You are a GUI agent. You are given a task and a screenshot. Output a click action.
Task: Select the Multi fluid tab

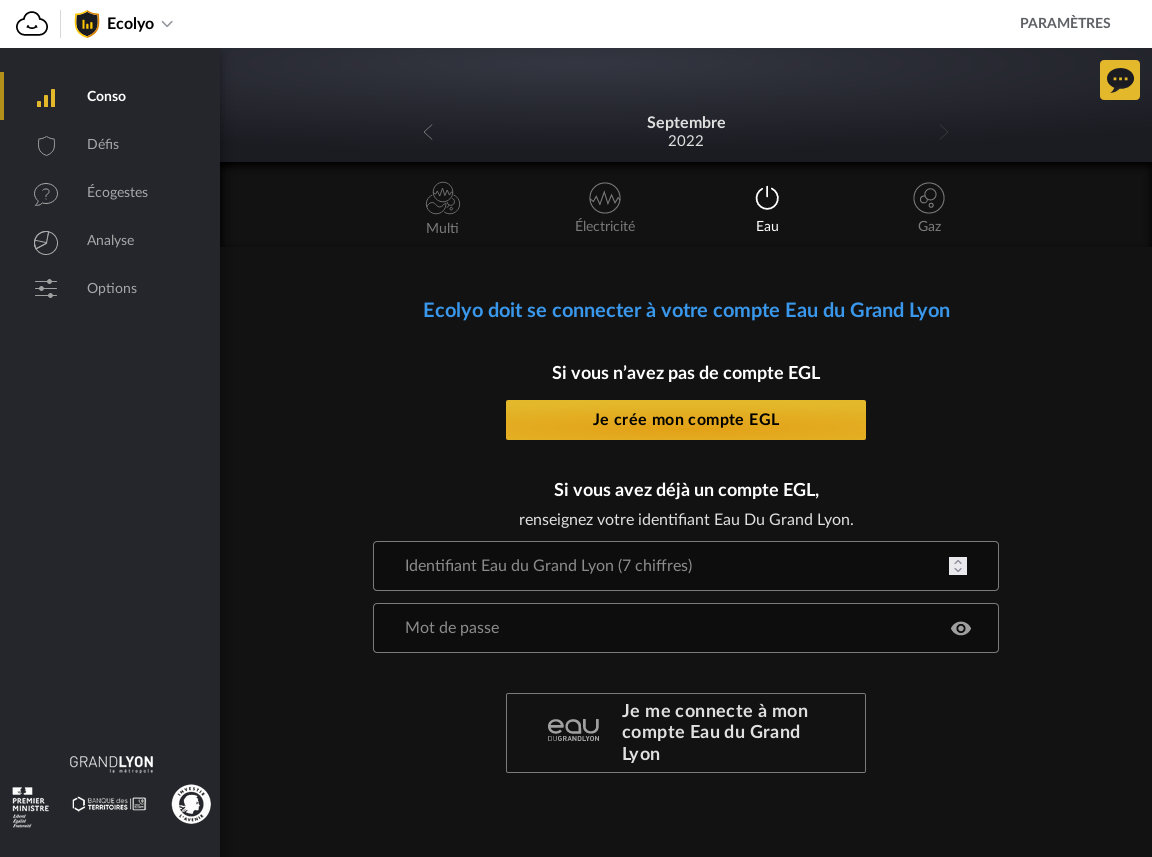click(x=442, y=209)
